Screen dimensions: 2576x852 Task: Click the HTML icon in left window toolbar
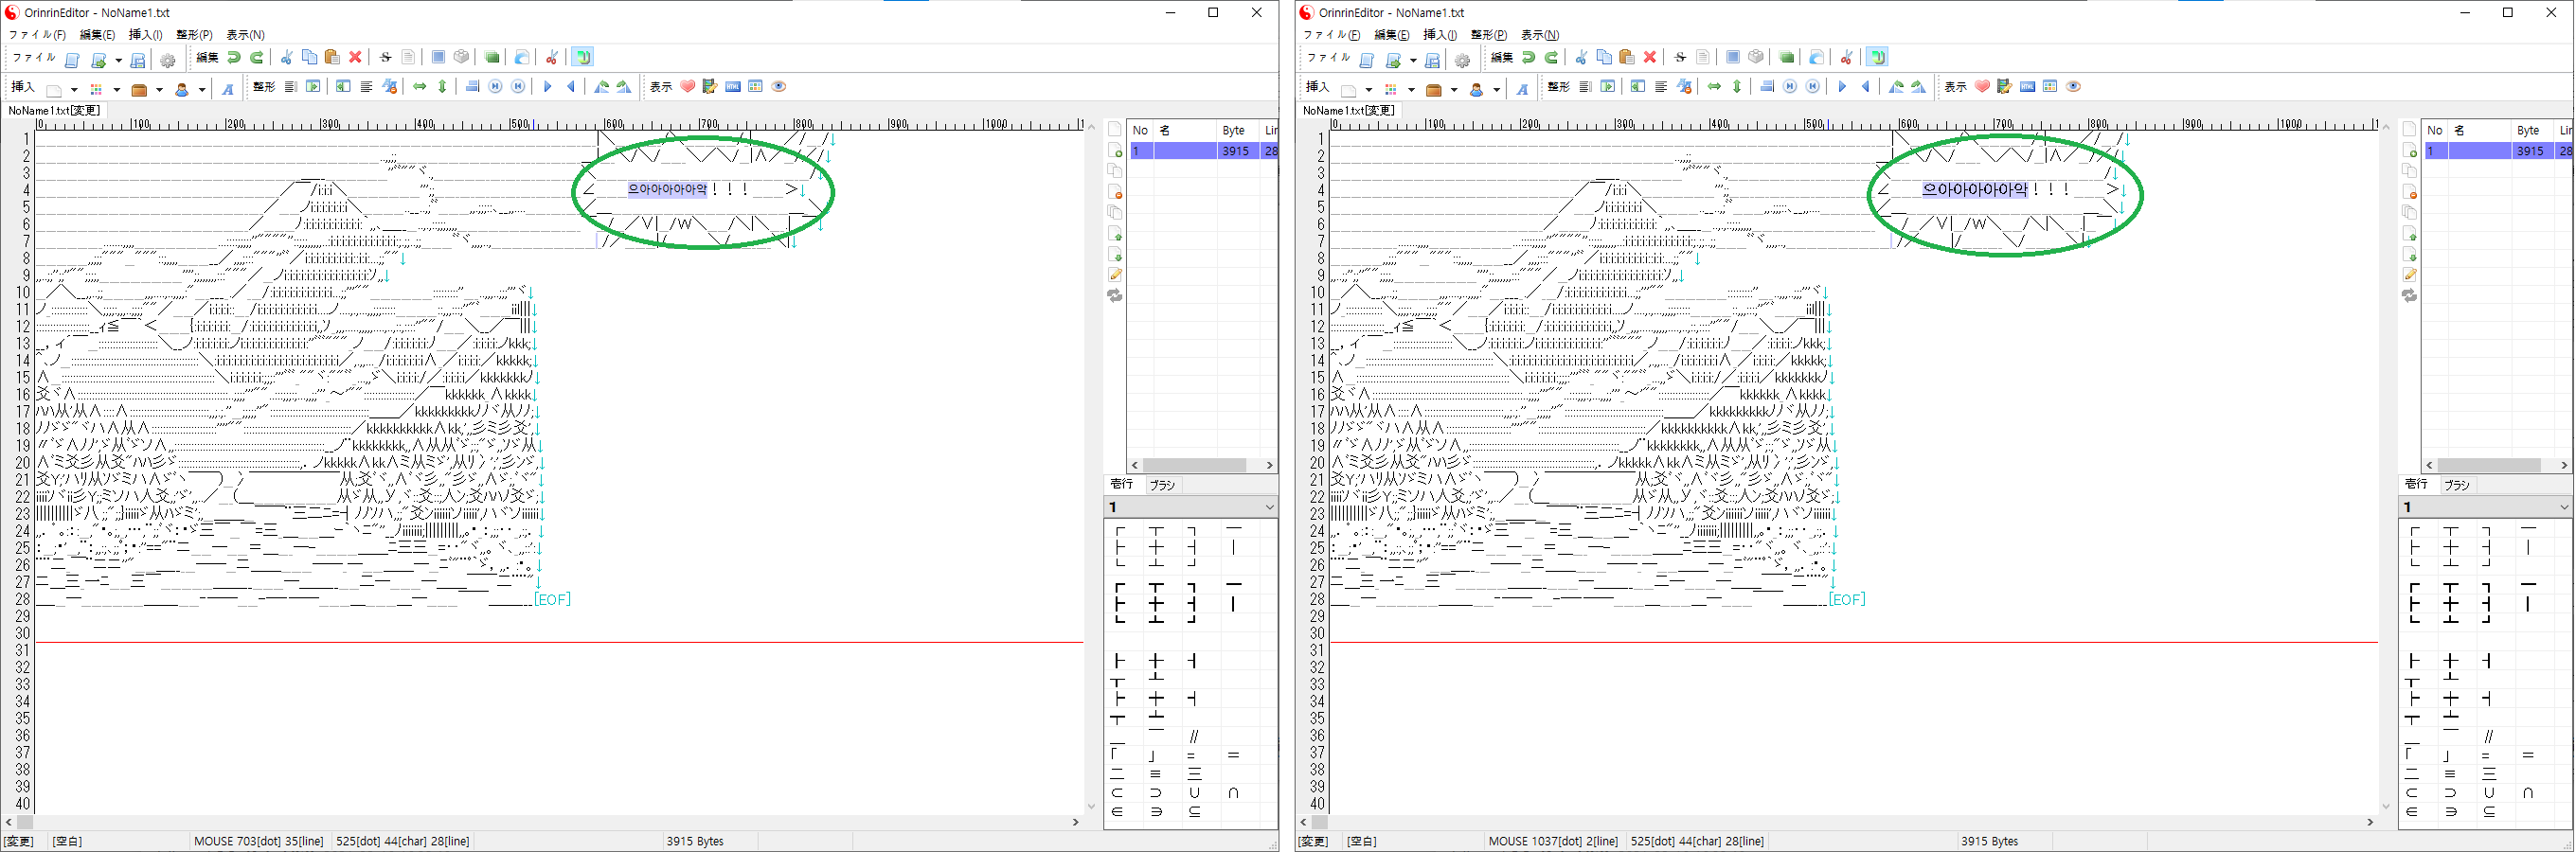click(x=733, y=87)
